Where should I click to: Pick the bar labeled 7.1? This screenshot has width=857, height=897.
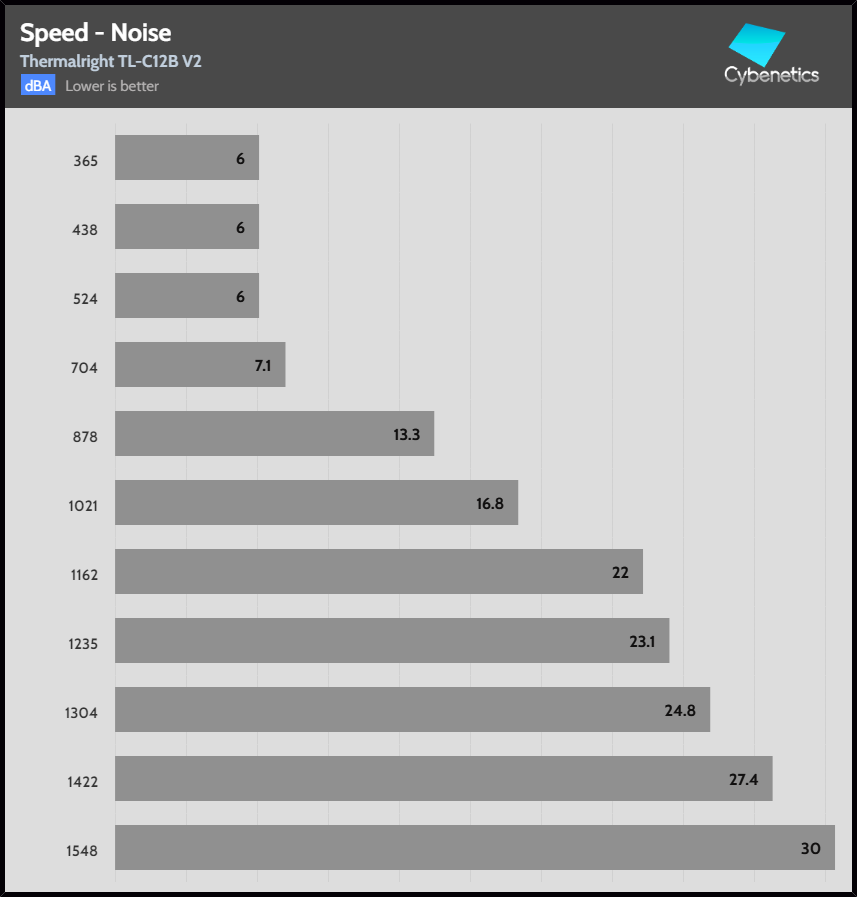200,365
